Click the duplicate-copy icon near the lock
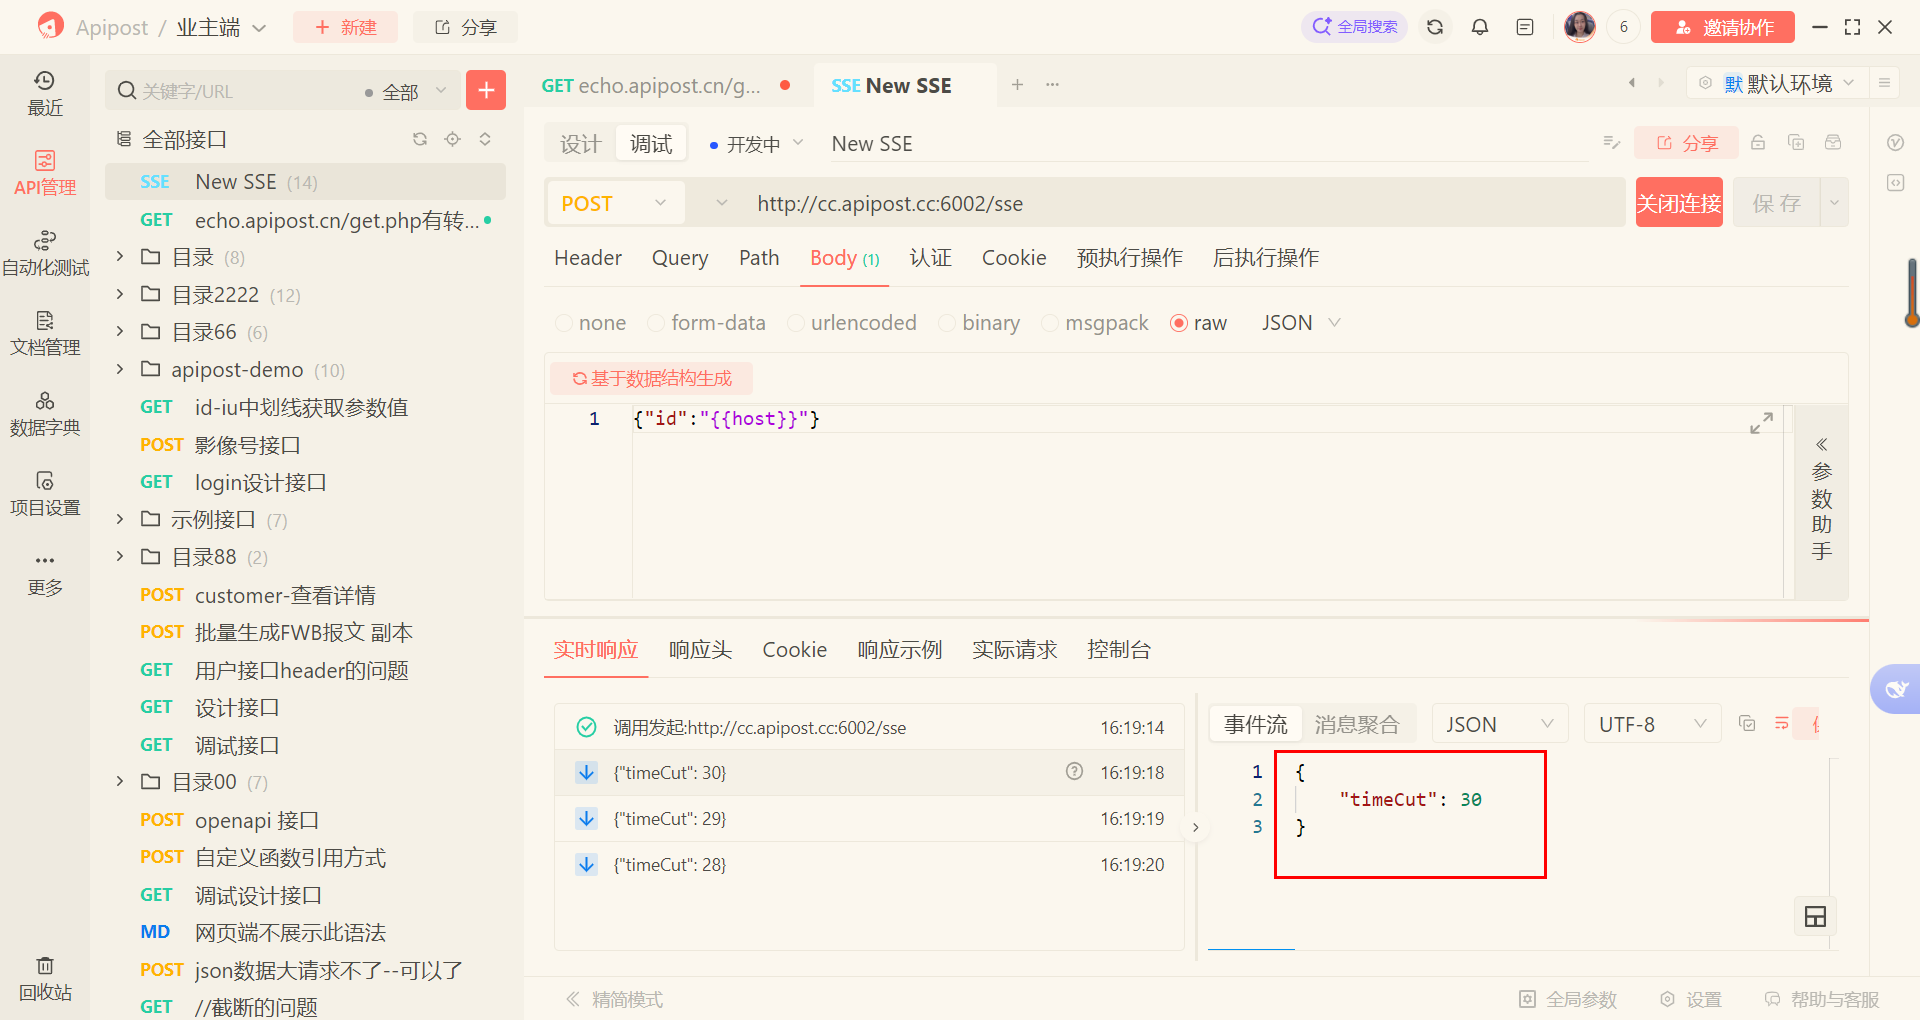This screenshot has width=1920, height=1020. pyautogui.click(x=1796, y=143)
